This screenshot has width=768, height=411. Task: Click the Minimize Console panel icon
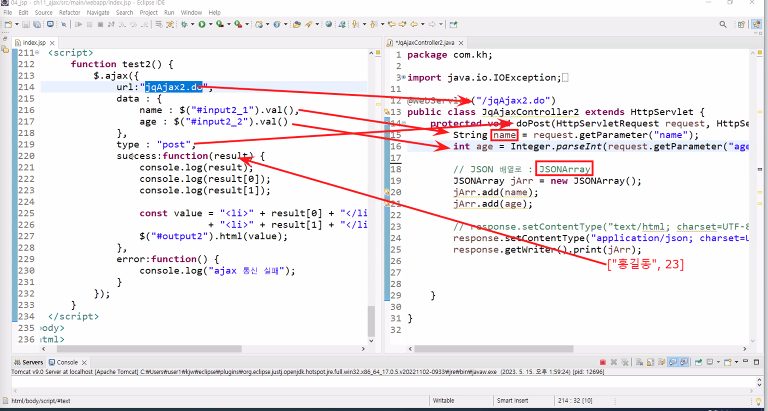745,362
